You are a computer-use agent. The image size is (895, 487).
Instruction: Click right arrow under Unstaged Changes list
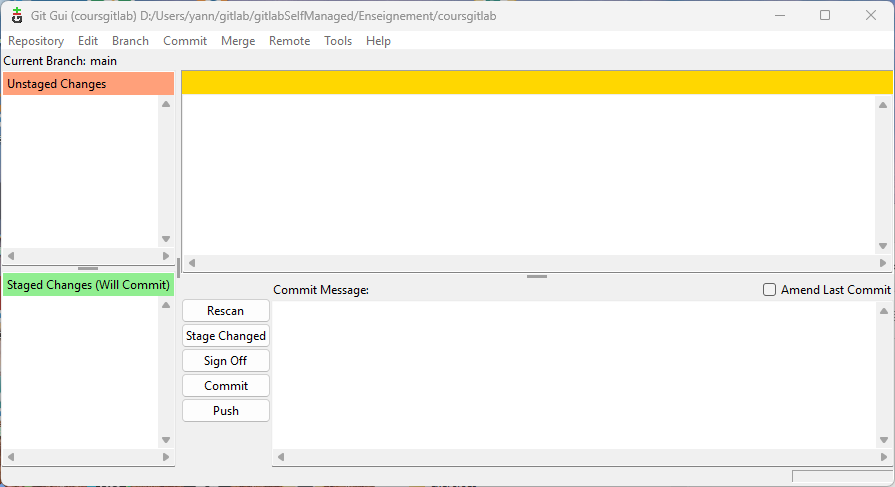coord(166,256)
